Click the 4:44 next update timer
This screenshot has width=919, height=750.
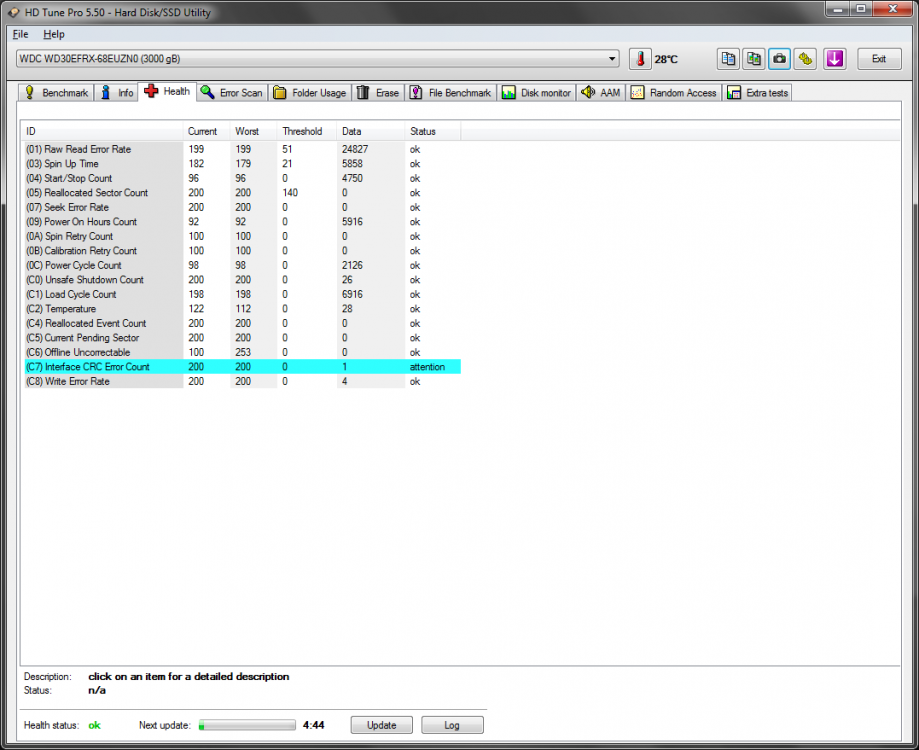coord(314,725)
